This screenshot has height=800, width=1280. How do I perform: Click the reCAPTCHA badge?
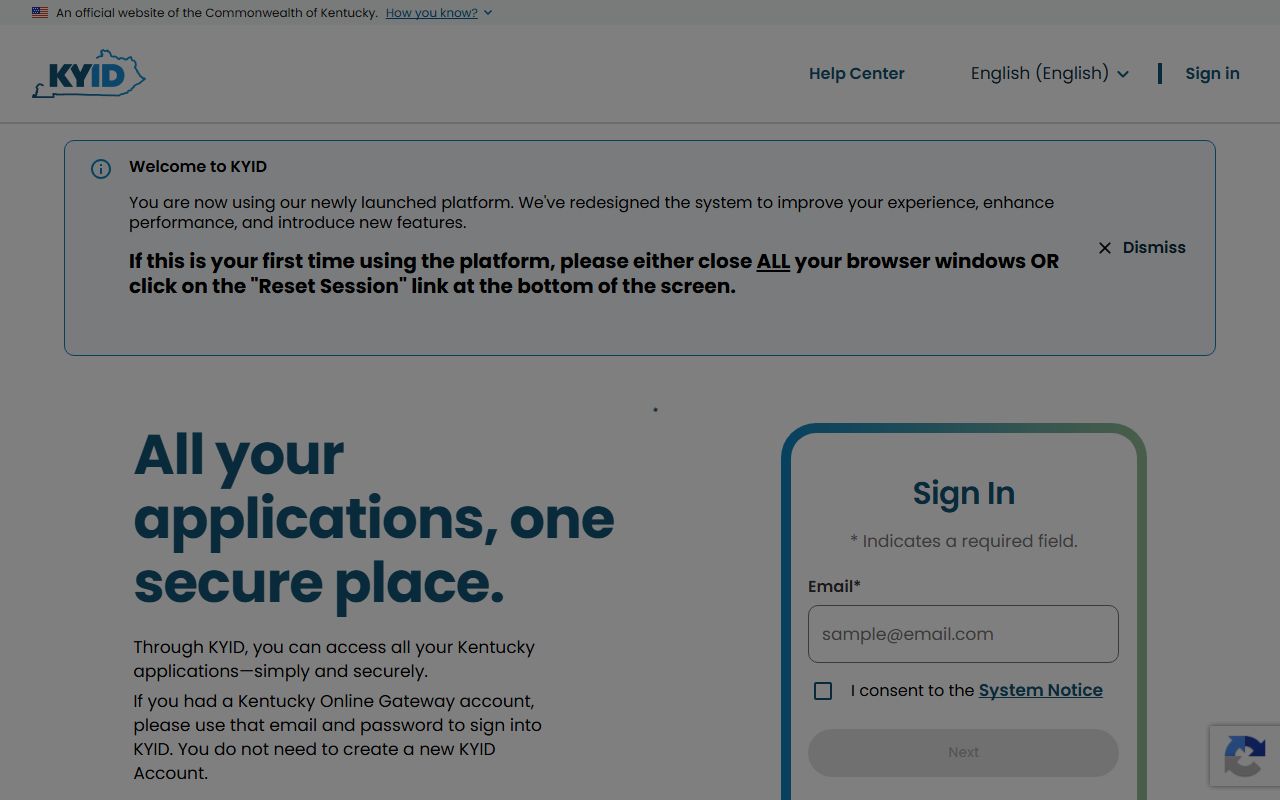point(1245,756)
